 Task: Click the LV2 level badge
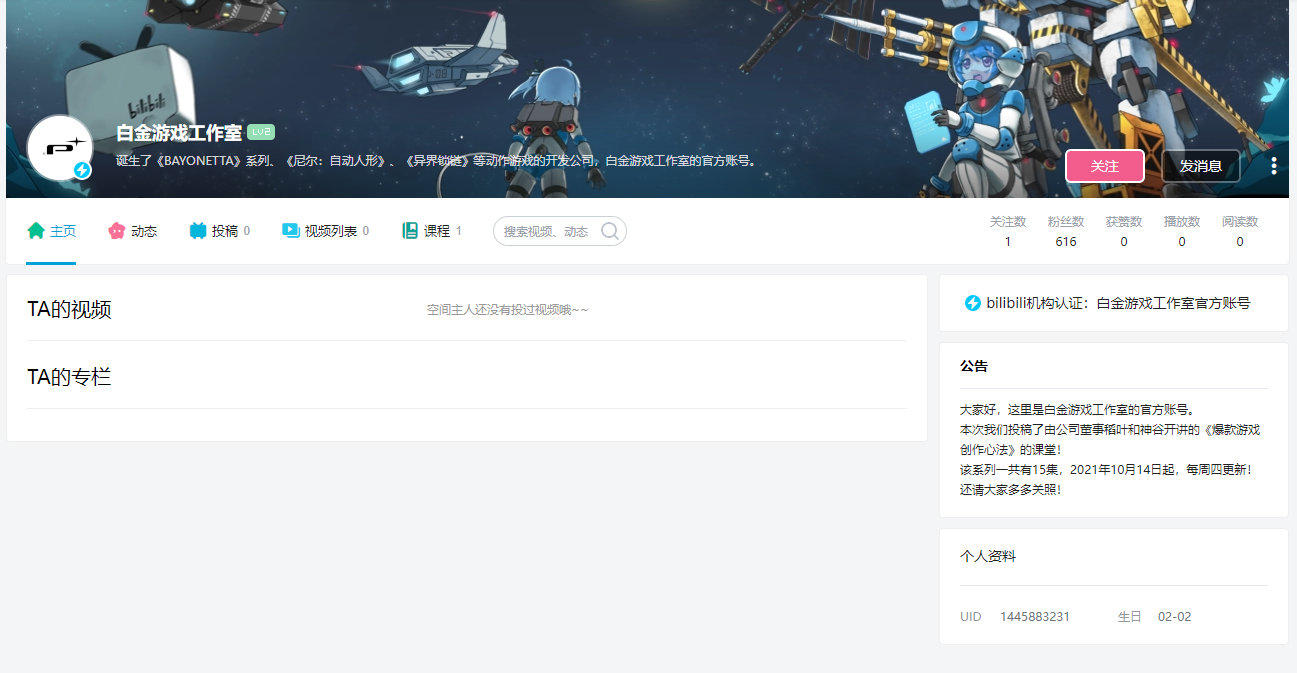[x=261, y=132]
